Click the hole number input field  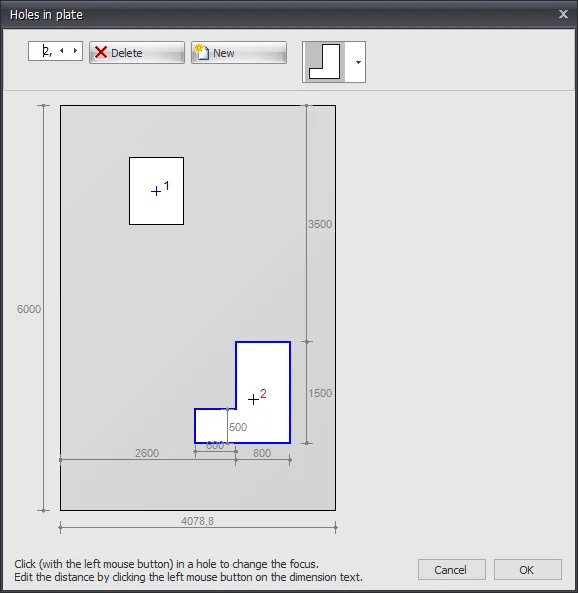click(55, 51)
